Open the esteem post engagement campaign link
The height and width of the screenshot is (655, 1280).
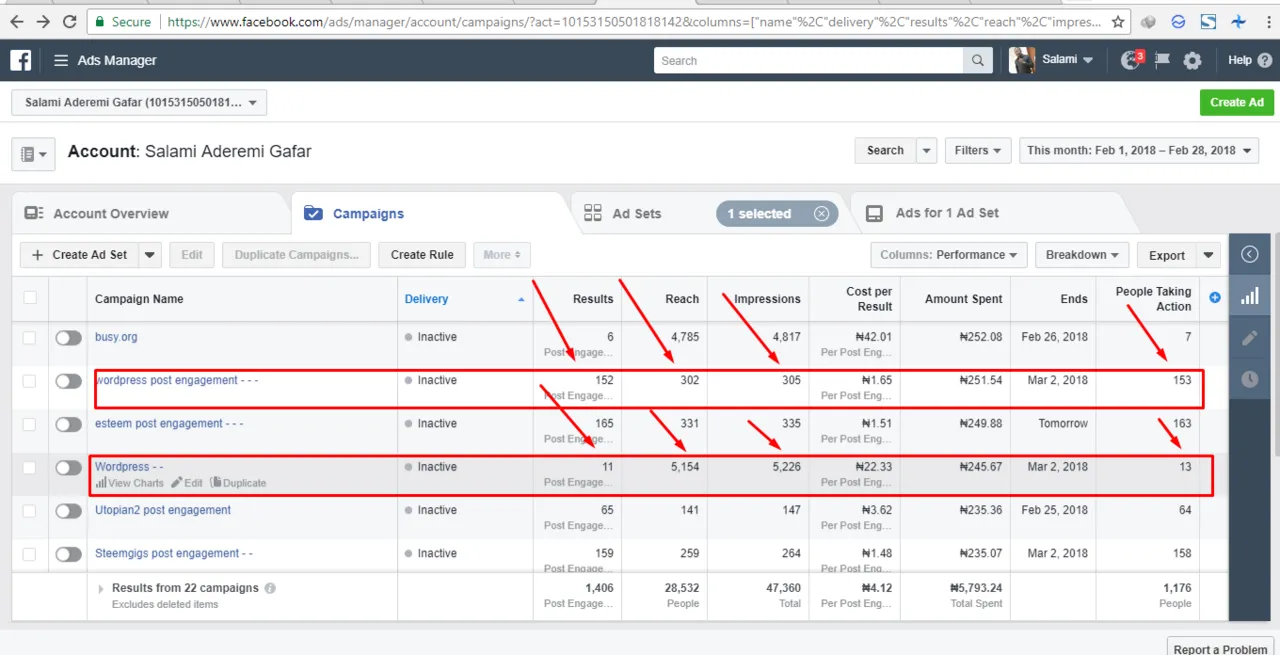(x=169, y=424)
